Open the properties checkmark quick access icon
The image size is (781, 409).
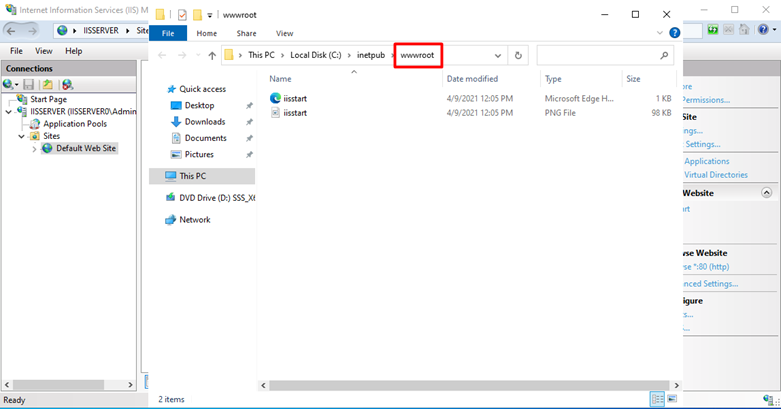182,15
